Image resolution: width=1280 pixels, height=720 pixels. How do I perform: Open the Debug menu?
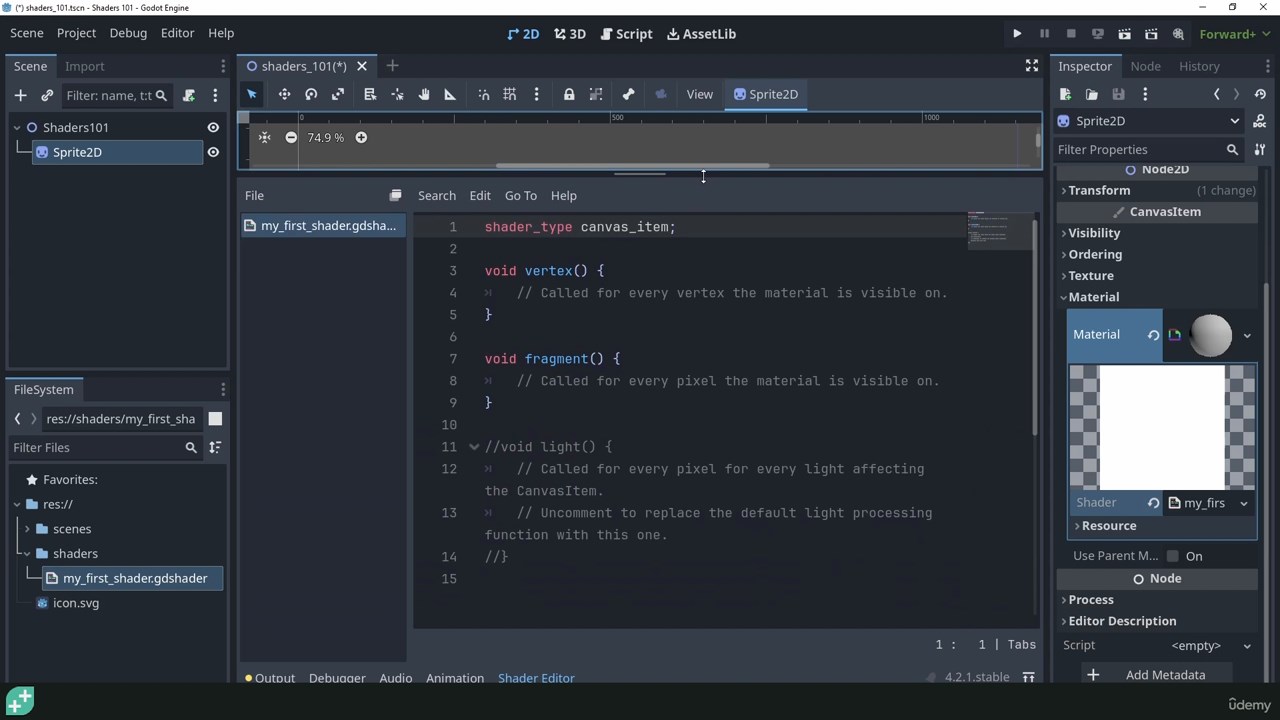point(128,33)
